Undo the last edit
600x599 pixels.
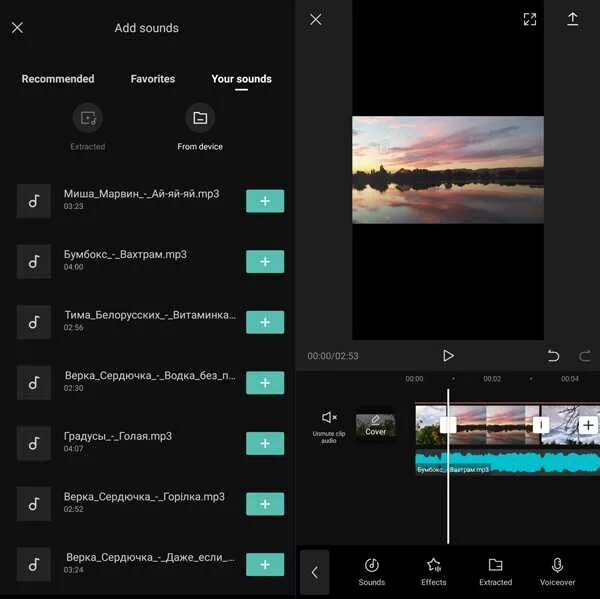553,356
